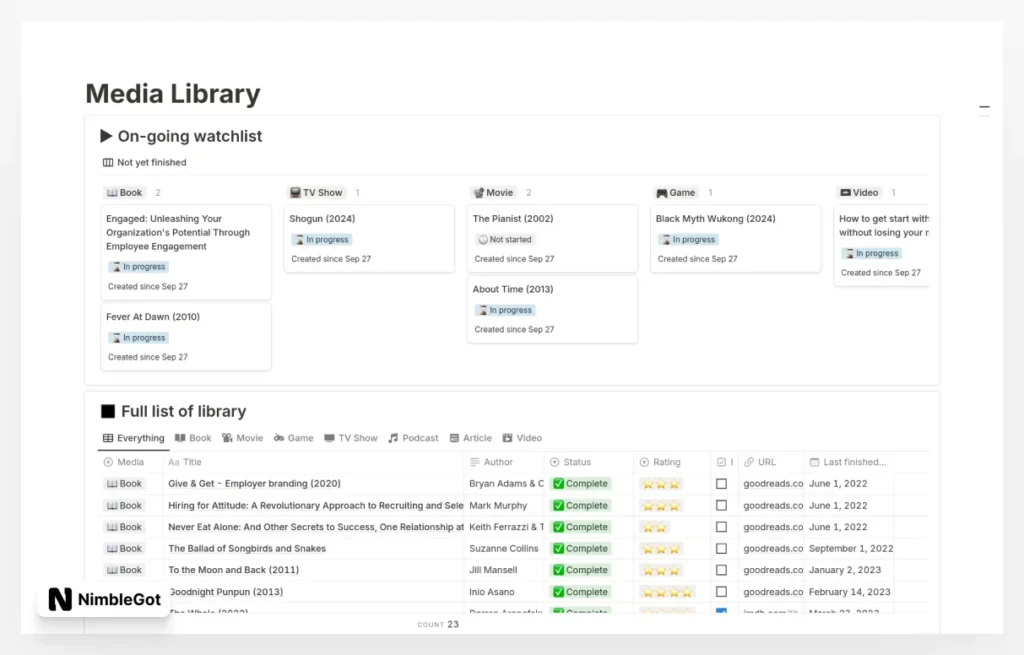Screen dimensions: 1024x655
Task: Switch to the Game tab in library
Action: (293, 438)
